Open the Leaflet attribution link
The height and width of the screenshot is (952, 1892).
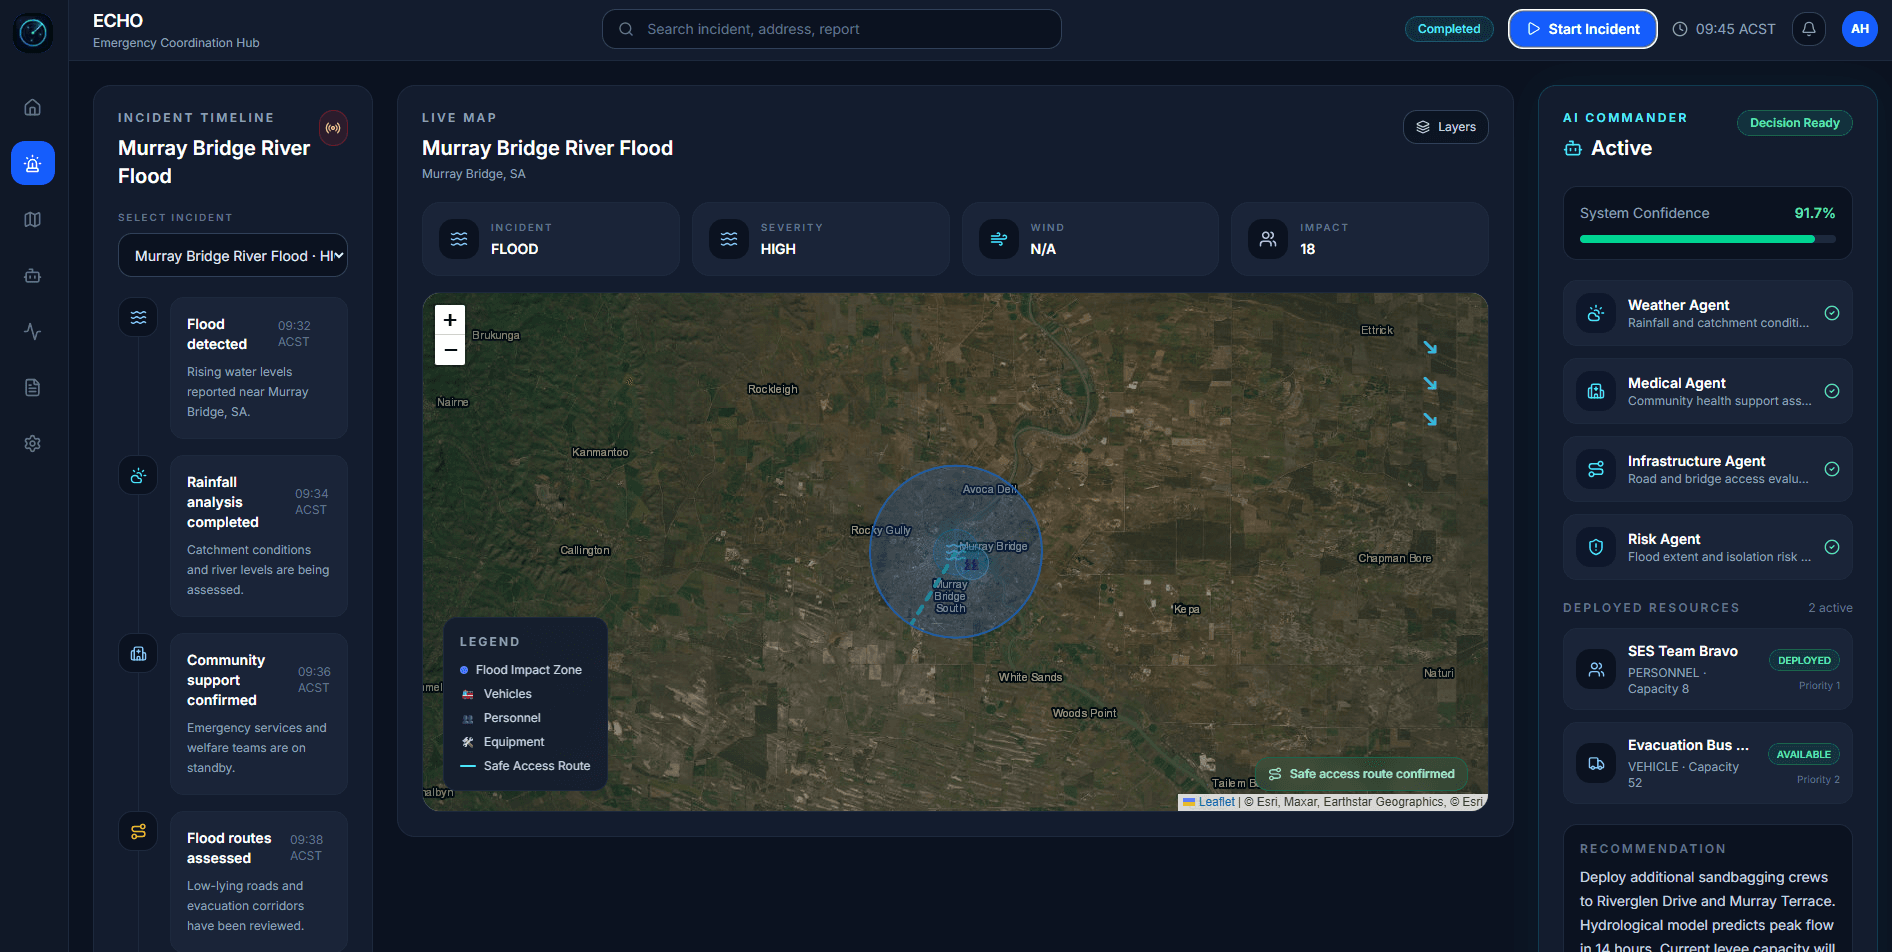1216,802
